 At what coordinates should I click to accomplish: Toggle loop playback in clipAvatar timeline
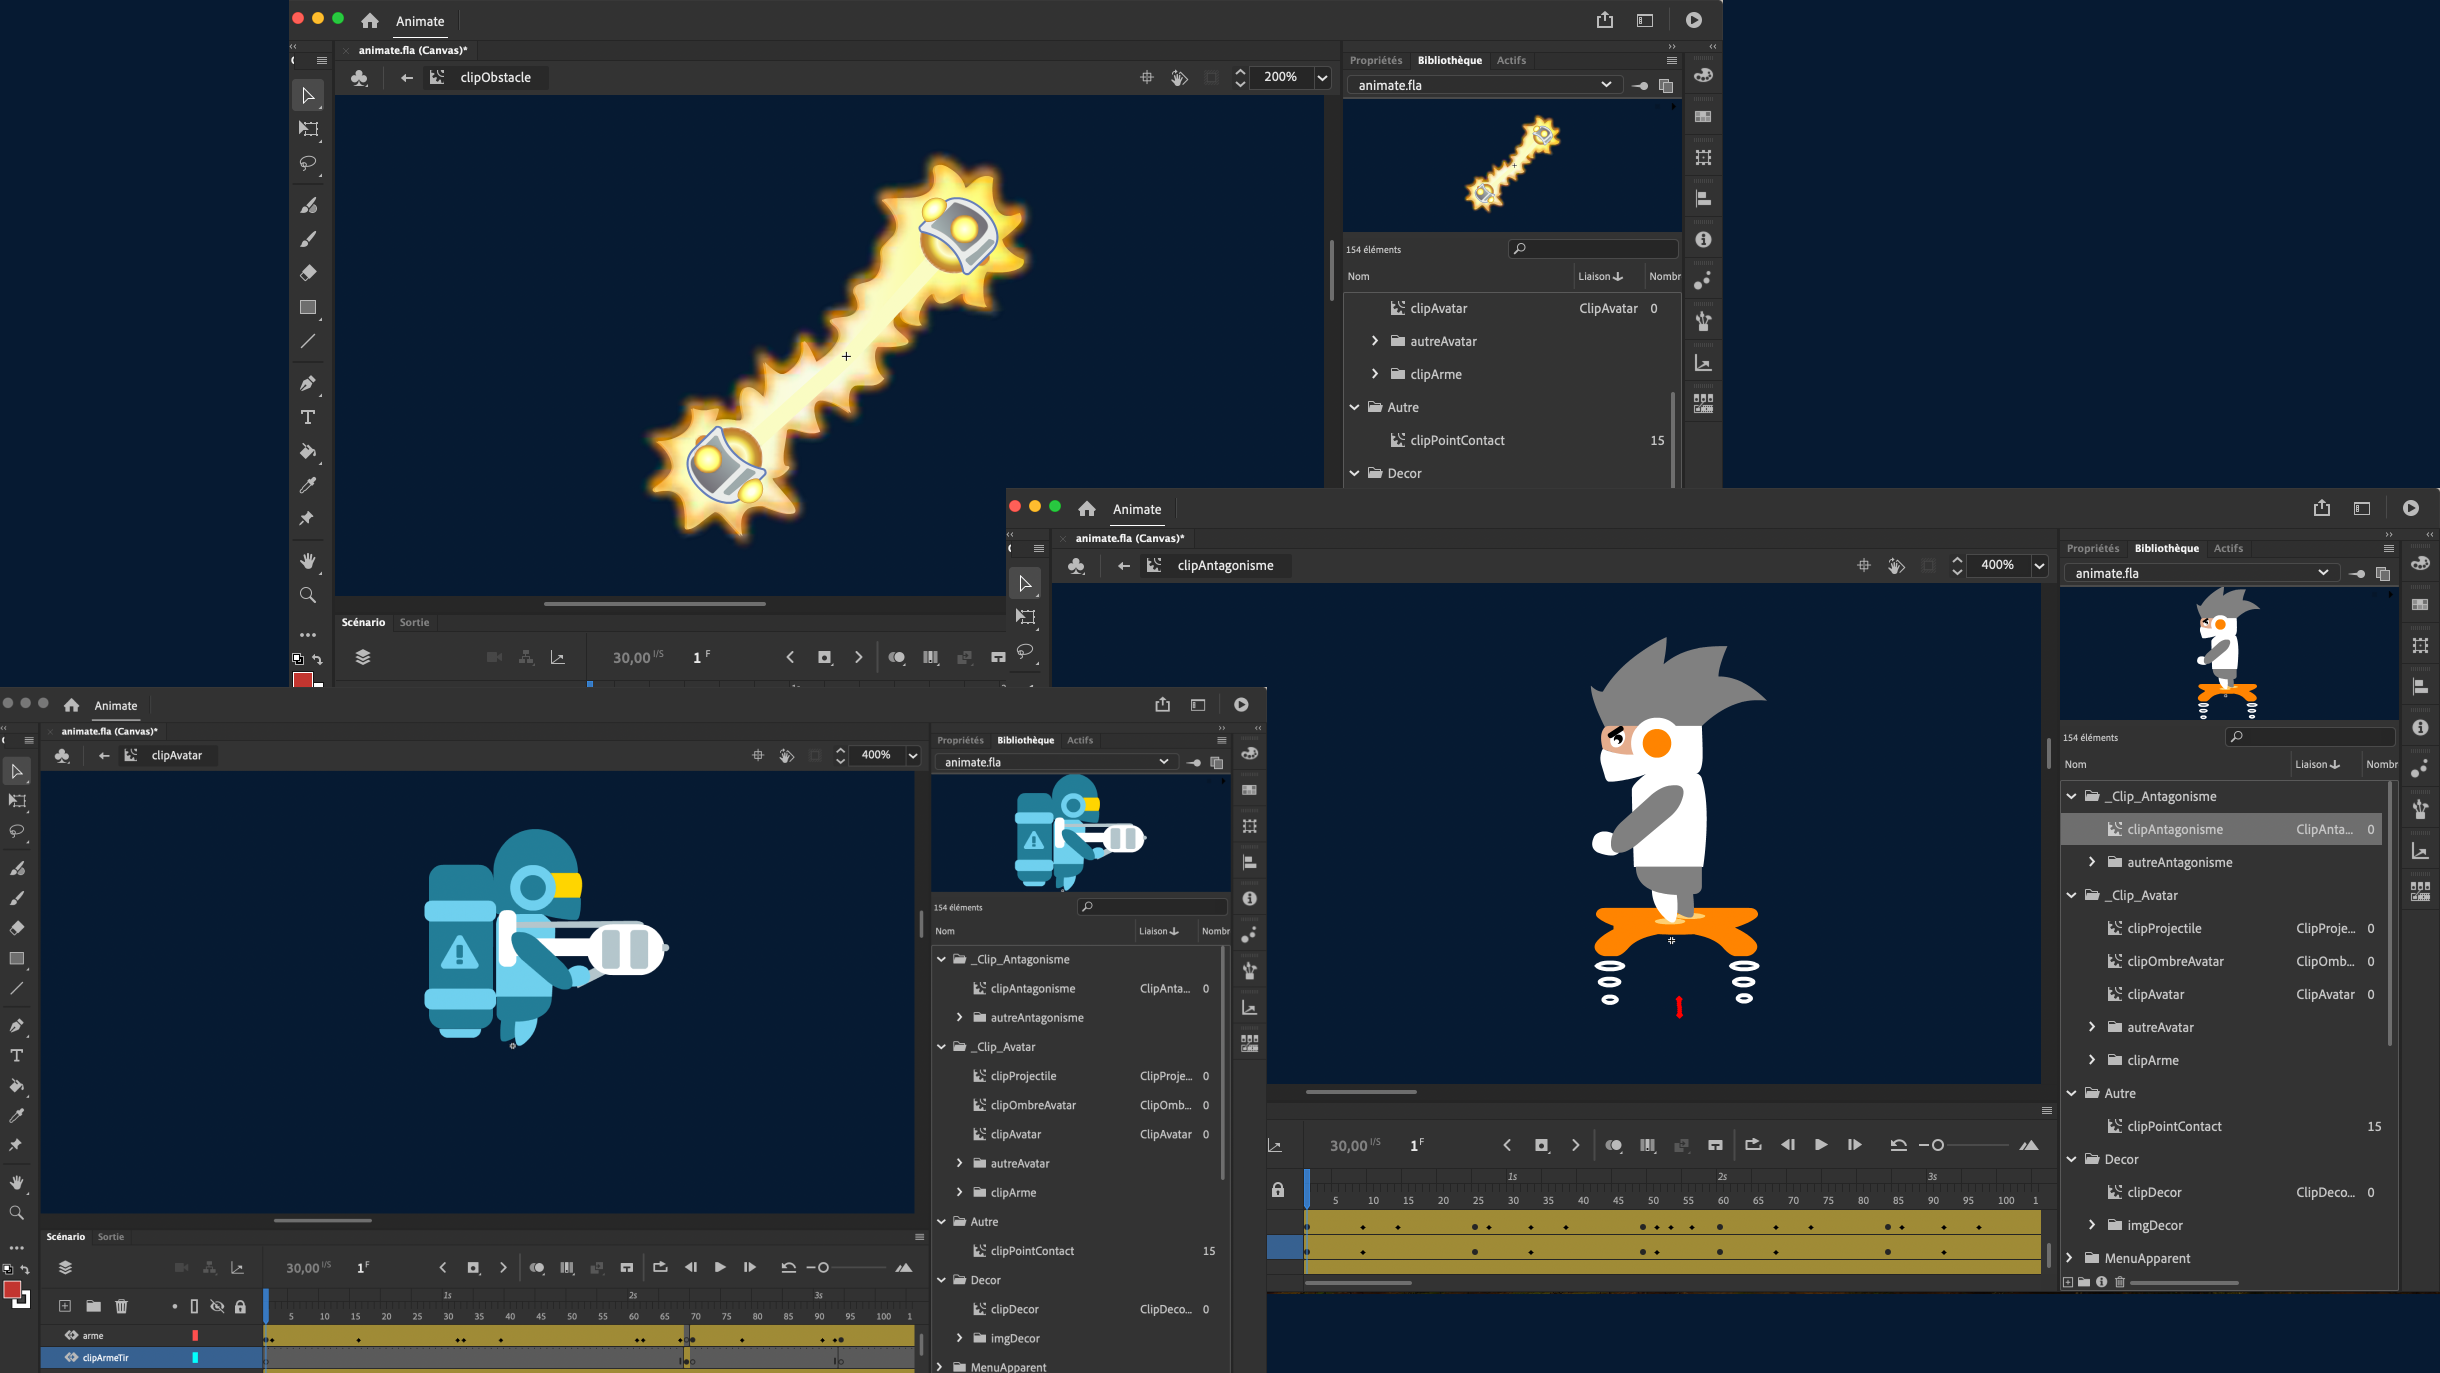(660, 1267)
